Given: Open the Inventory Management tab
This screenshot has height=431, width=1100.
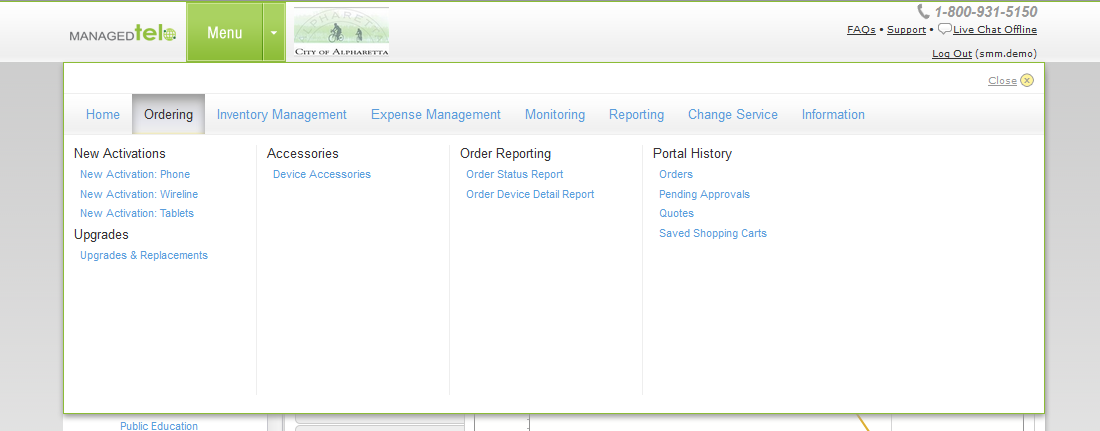Looking at the screenshot, I should click(282, 115).
